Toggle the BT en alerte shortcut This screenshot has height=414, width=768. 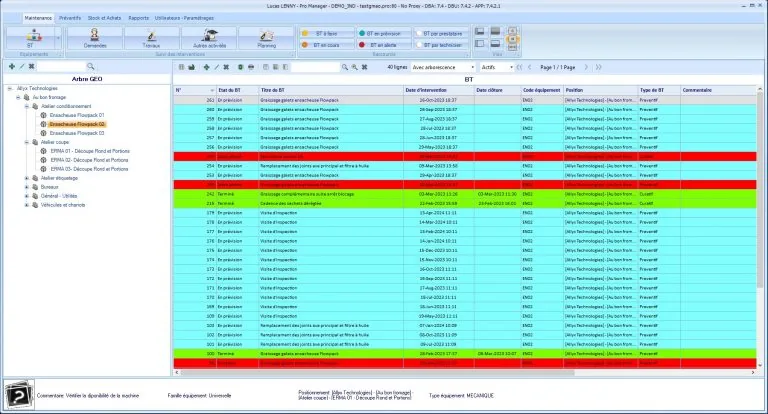tap(384, 45)
